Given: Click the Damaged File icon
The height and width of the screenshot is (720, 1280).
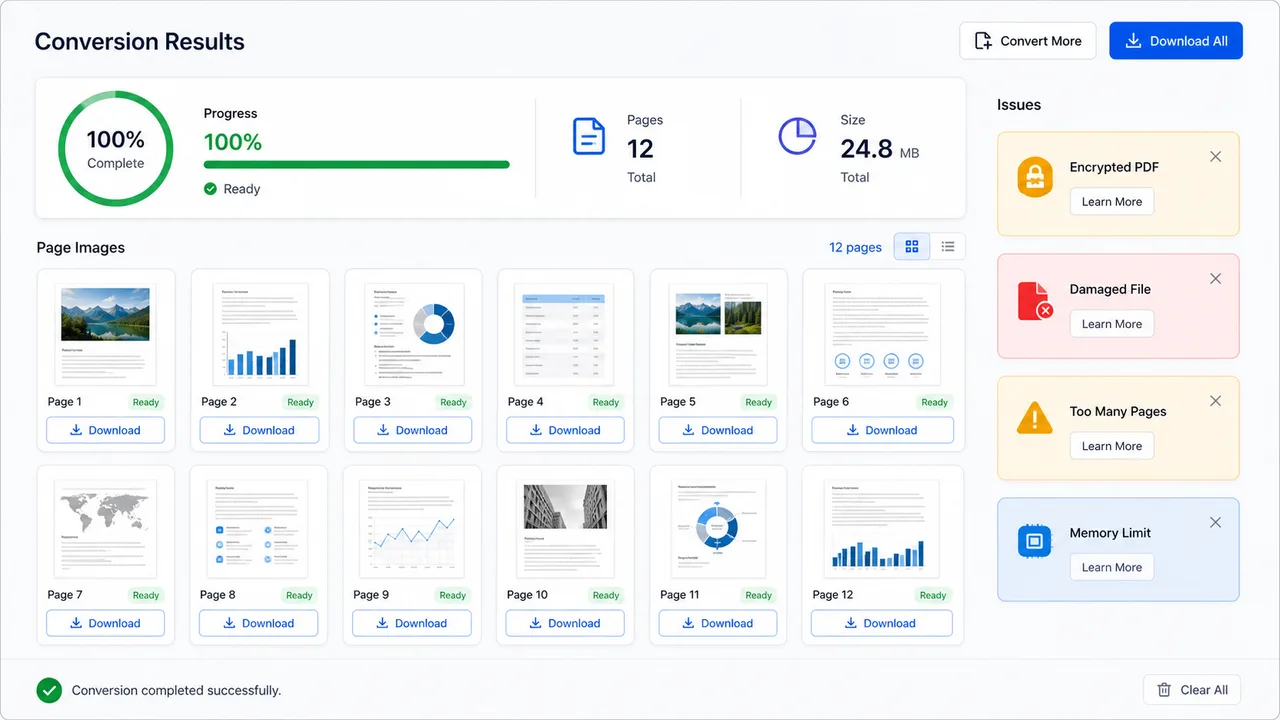Looking at the screenshot, I should [1035, 300].
